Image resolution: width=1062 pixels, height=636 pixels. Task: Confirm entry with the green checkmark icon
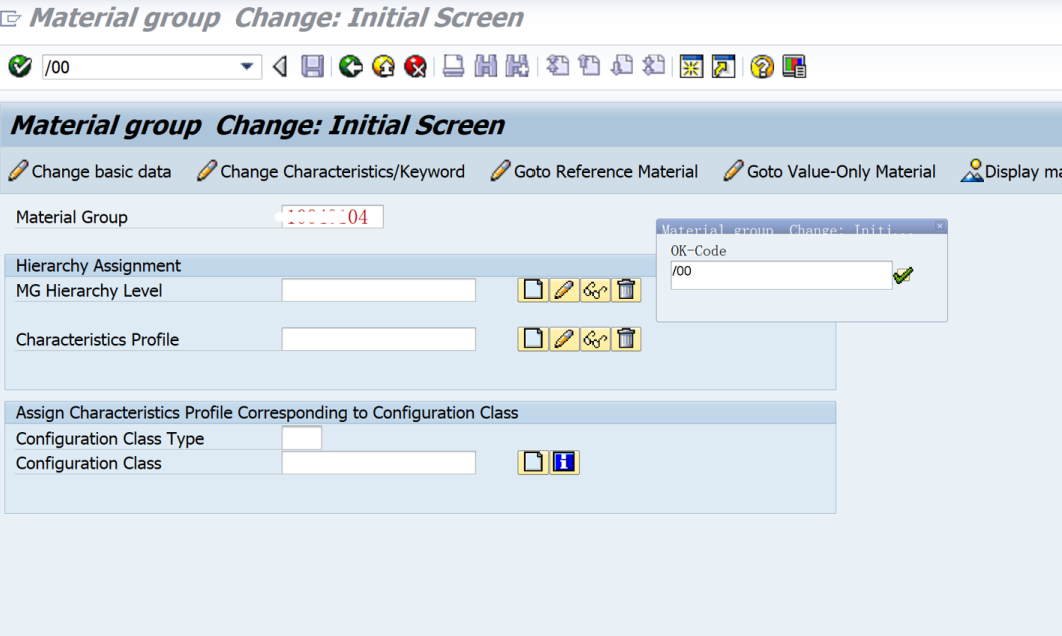[x=903, y=275]
